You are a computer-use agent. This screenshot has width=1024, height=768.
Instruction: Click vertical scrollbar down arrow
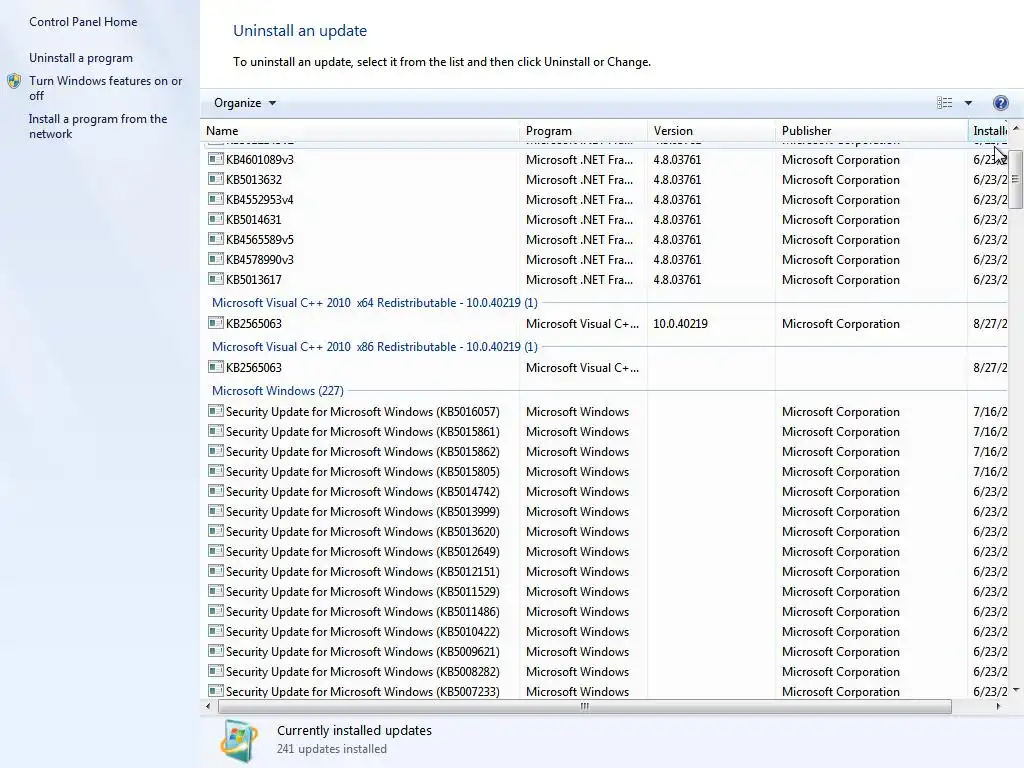coord(1016,690)
